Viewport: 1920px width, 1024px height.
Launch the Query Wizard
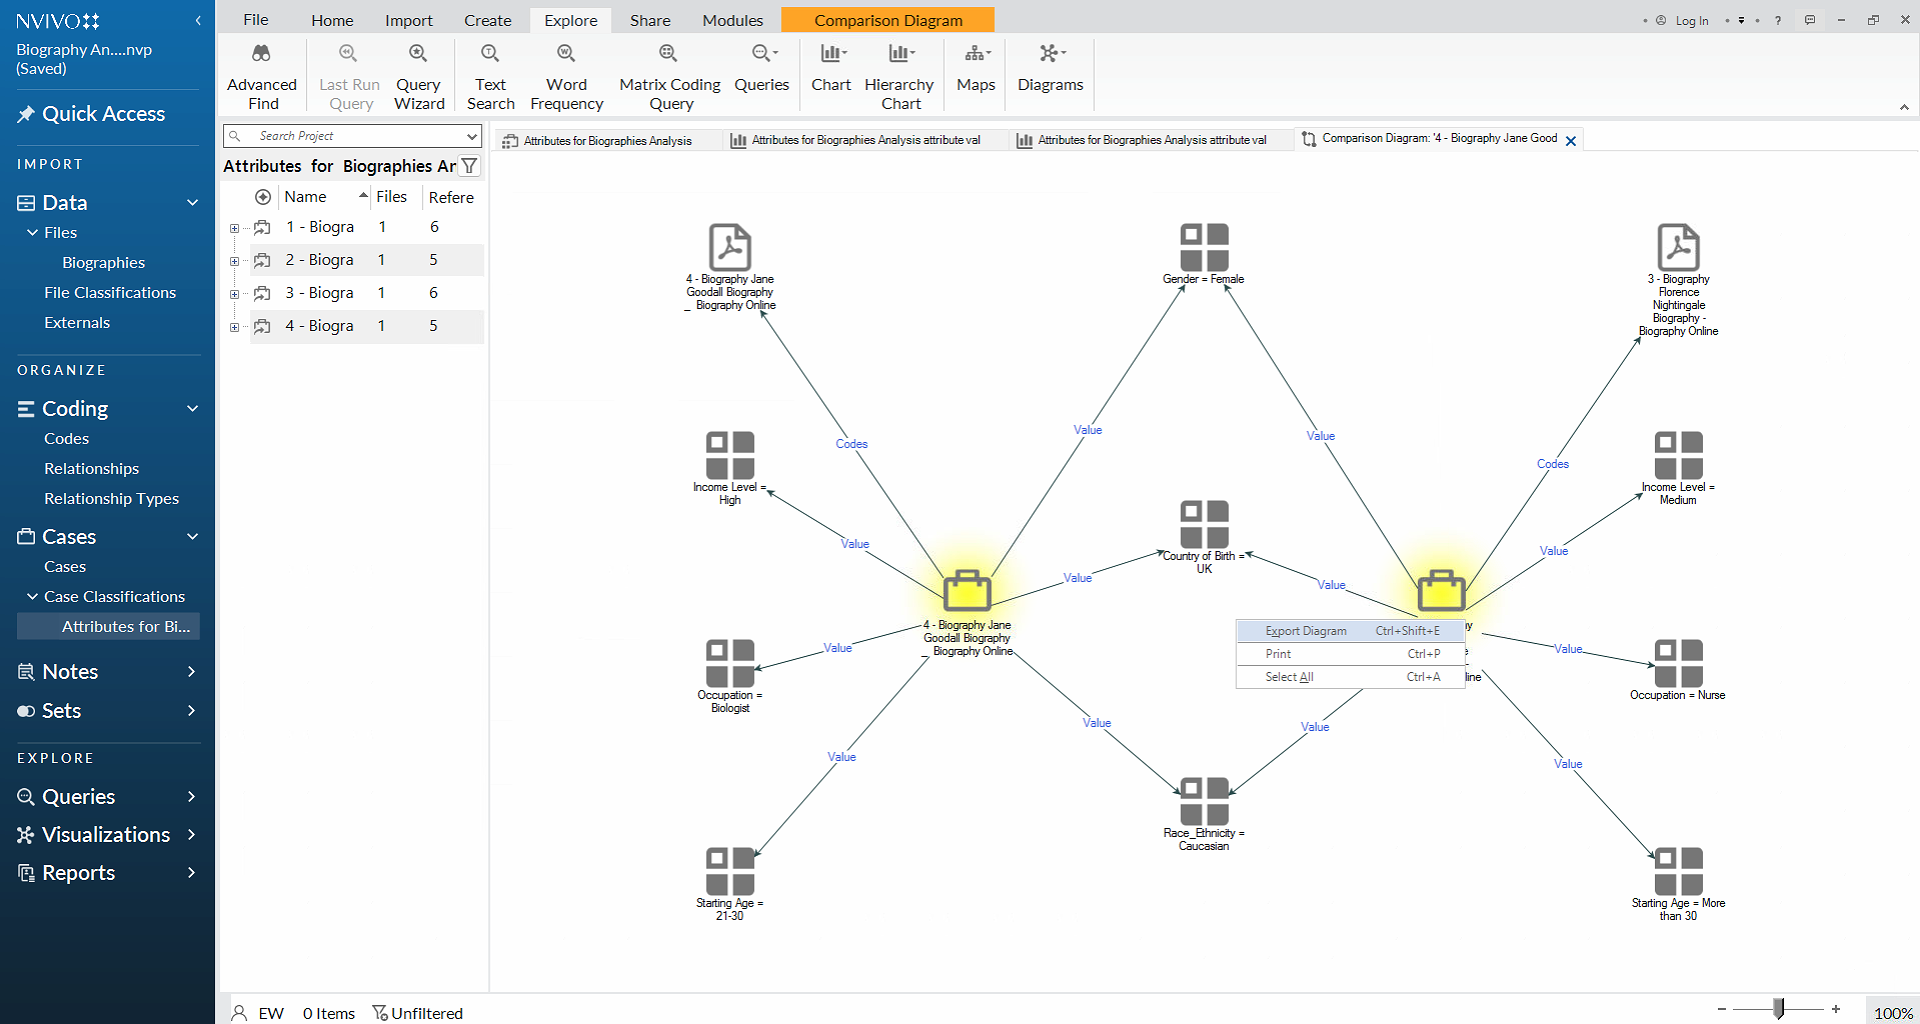tap(418, 76)
